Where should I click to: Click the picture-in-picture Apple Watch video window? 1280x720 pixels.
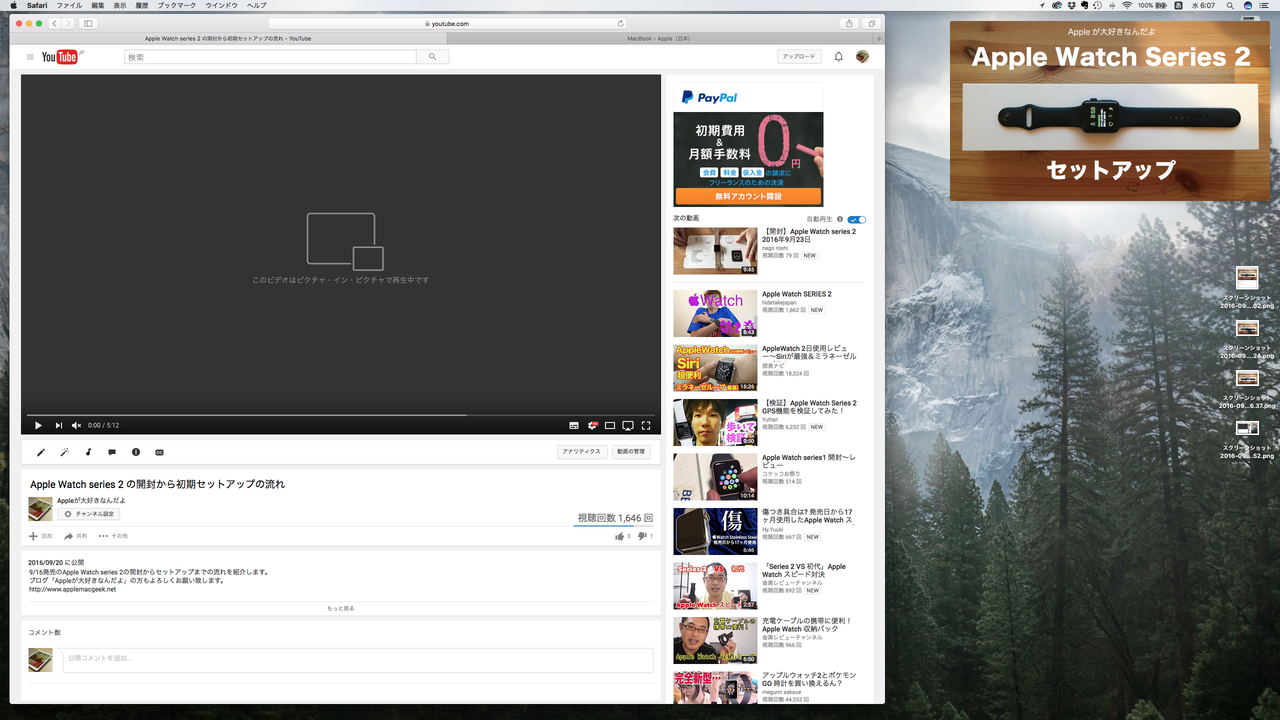click(x=1110, y=112)
